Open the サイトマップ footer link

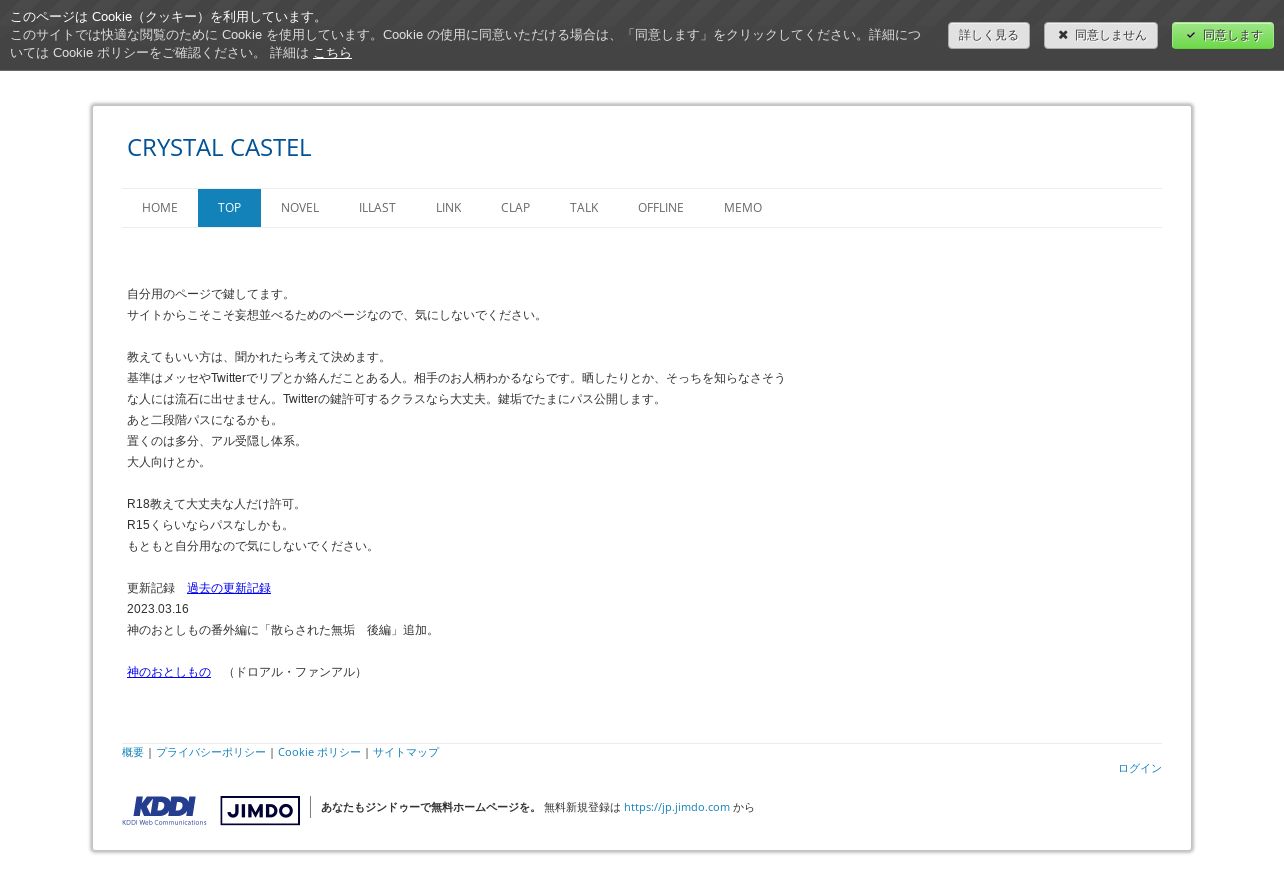pos(406,752)
